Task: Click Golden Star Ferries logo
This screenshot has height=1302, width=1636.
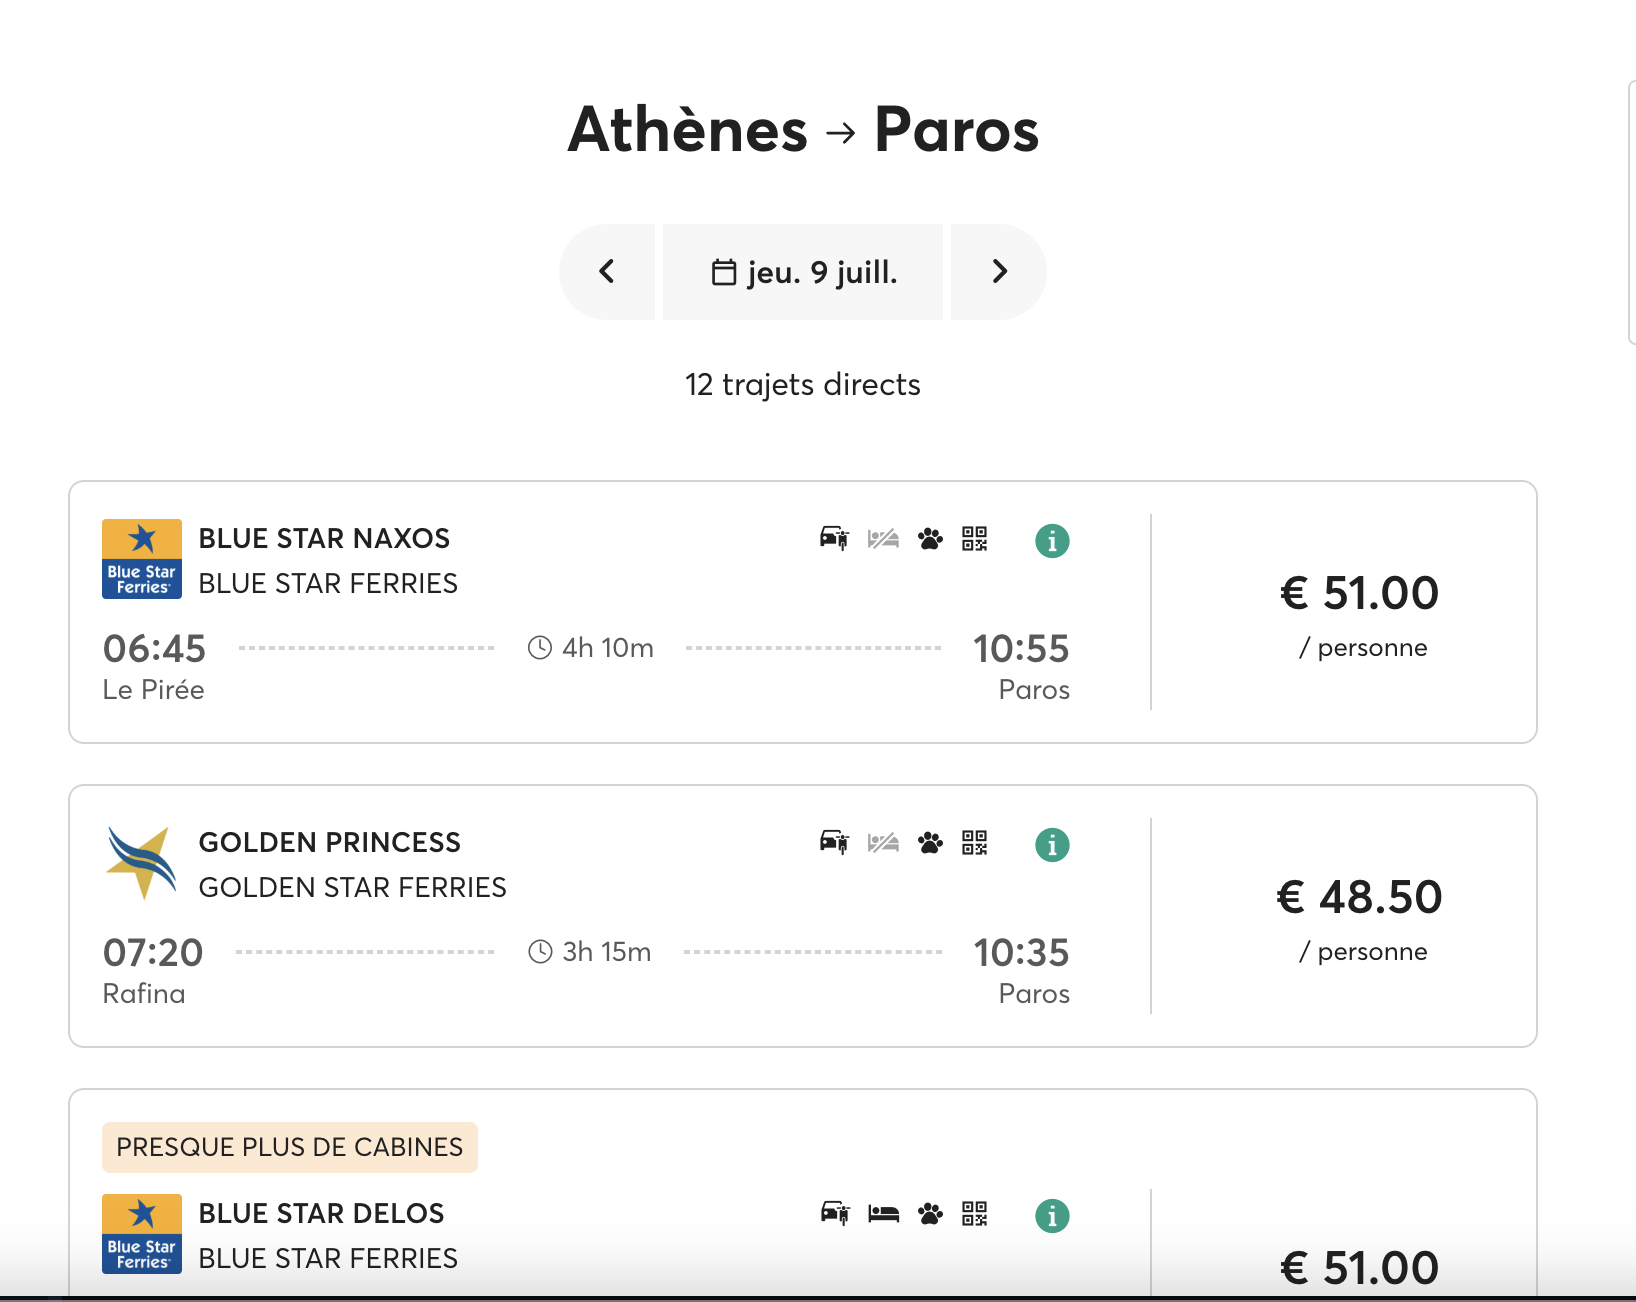Action: click(x=142, y=863)
